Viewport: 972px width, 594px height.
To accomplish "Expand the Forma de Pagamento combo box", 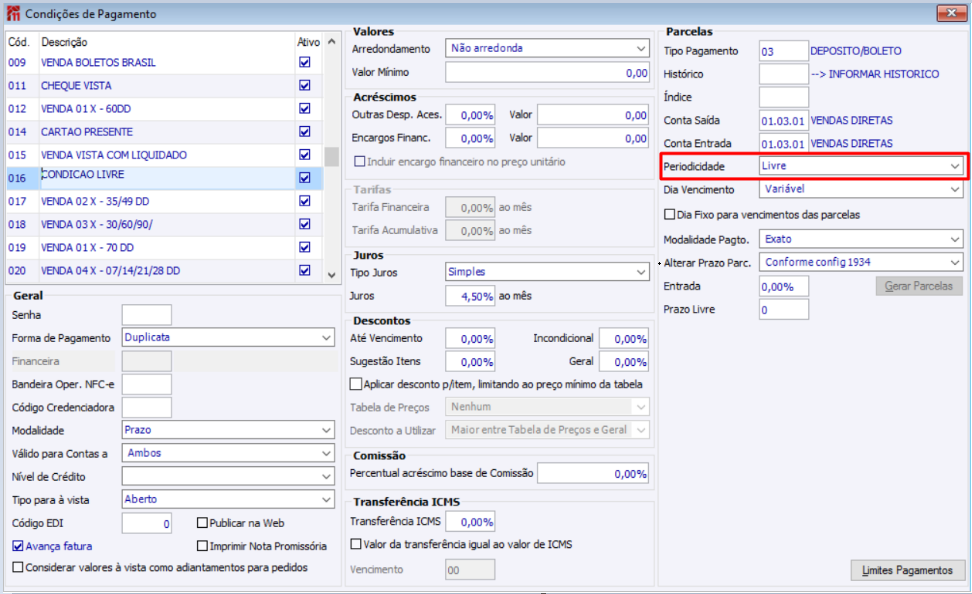I will (x=326, y=338).
